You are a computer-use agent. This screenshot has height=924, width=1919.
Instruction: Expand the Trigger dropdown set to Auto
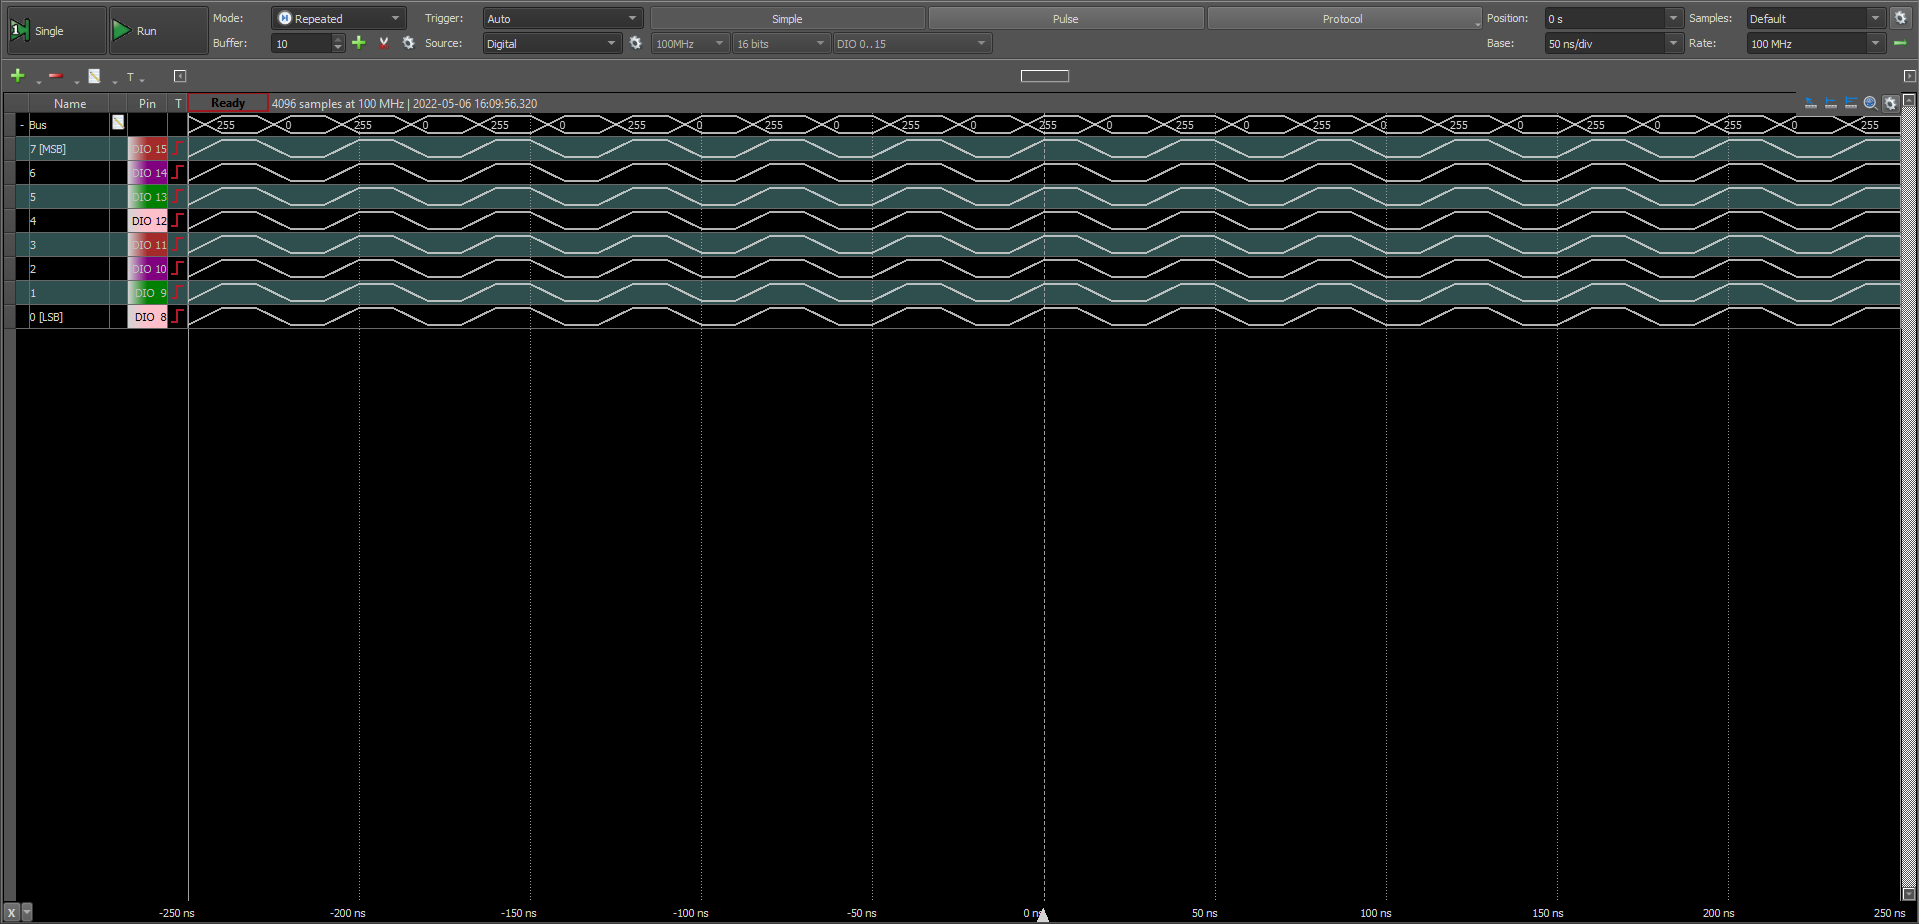(563, 18)
